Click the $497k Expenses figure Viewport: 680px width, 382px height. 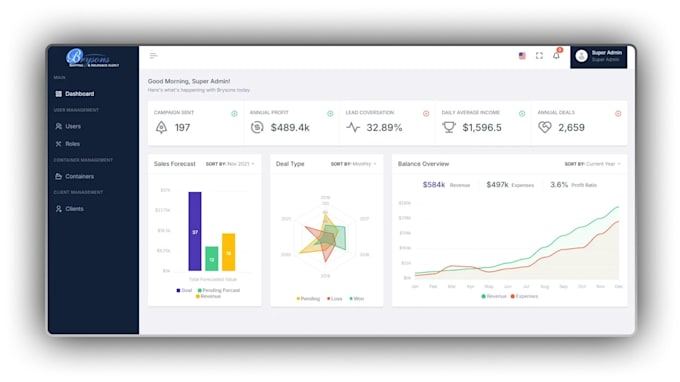tap(510, 185)
